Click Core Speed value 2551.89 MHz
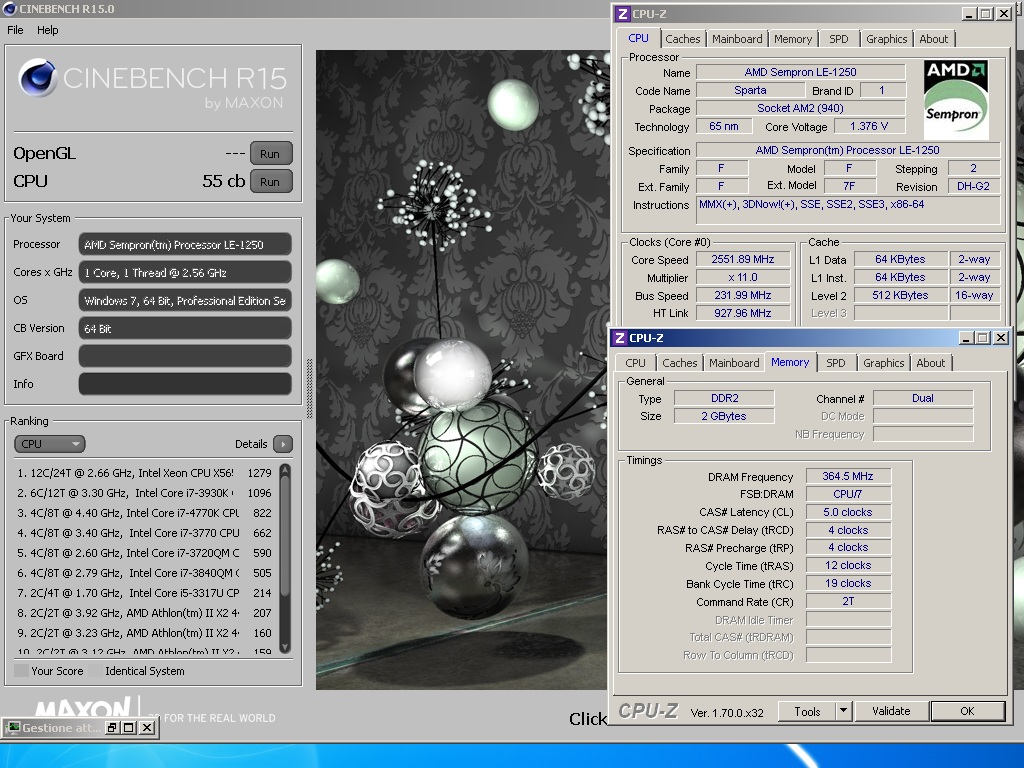 coord(743,259)
